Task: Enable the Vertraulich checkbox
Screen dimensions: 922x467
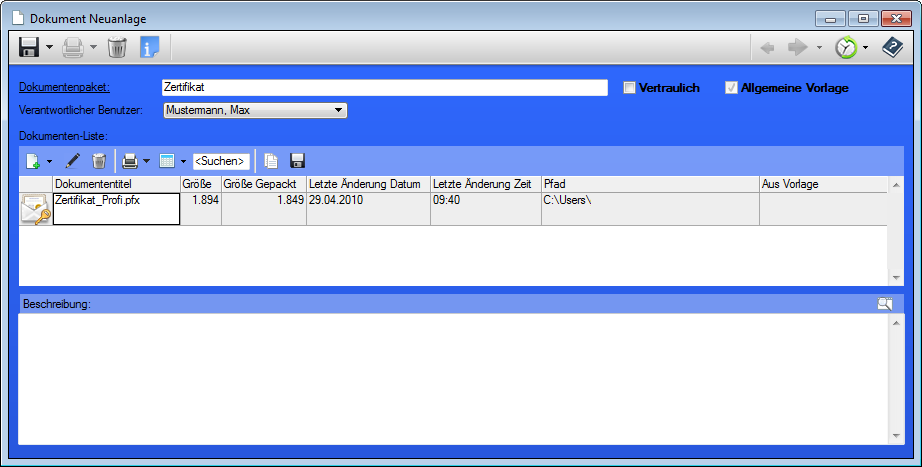Action: coord(629,88)
